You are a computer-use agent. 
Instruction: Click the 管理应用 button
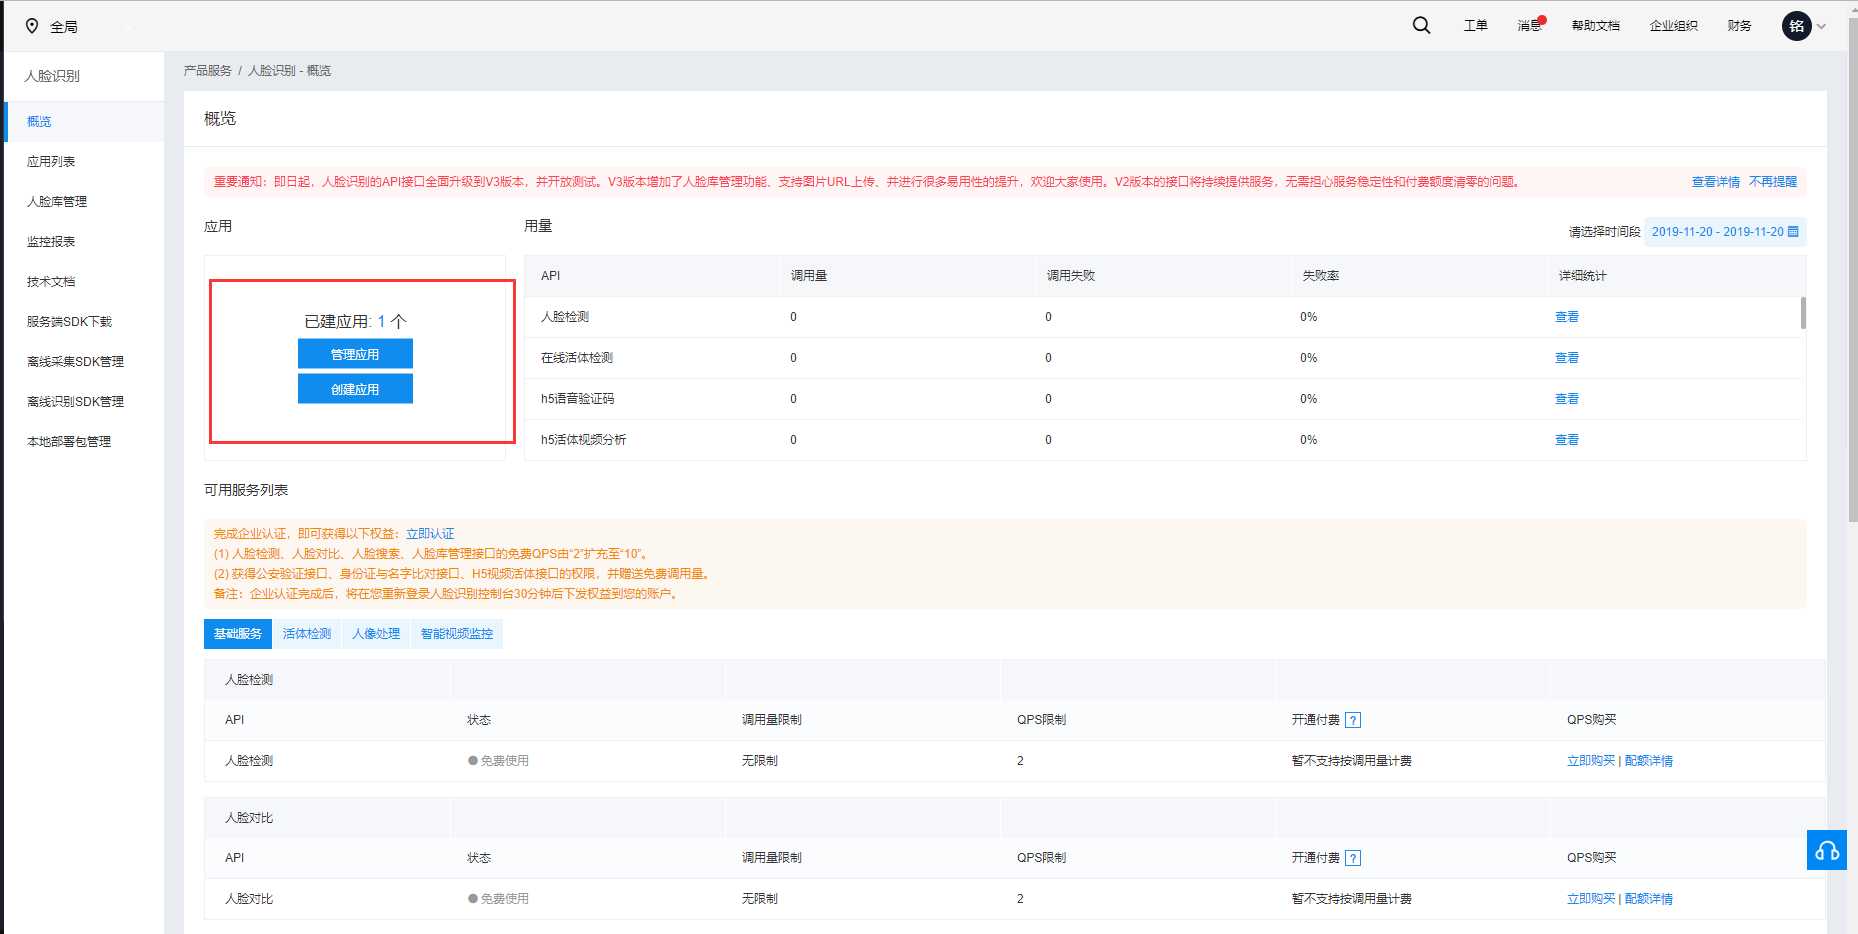pos(355,354)
